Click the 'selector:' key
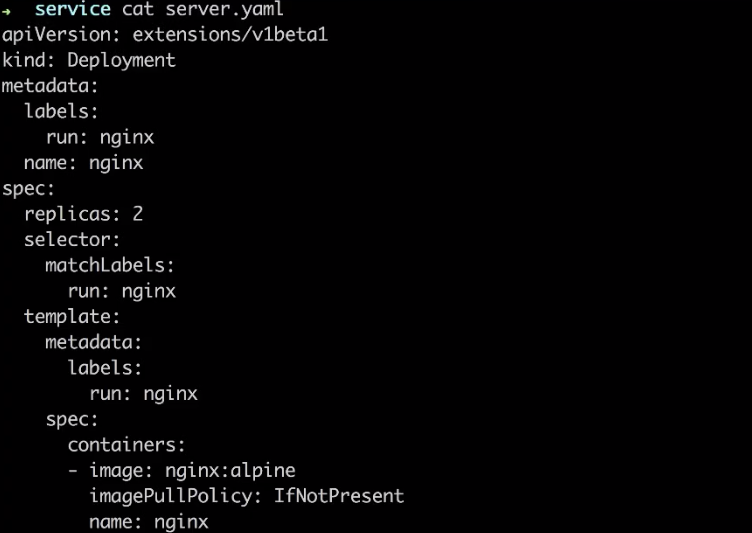Screen dimensions: 752x533 click(72, 240)
